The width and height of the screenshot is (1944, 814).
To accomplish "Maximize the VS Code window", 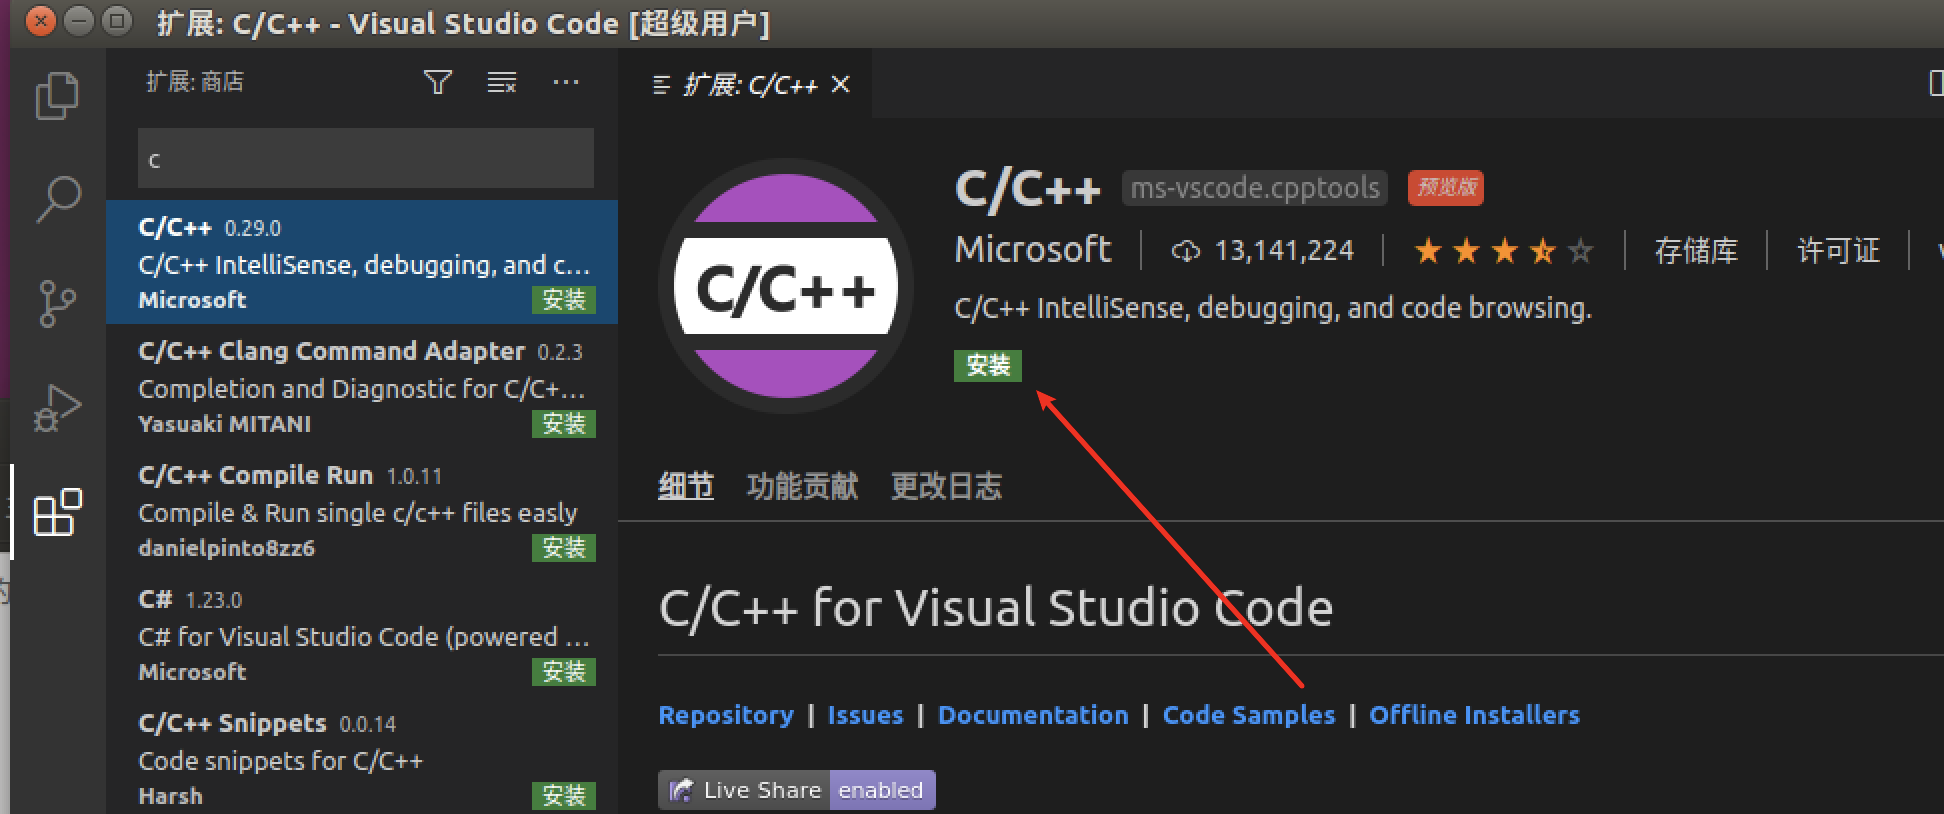I will pyautogui.click(x=117, y=21).
